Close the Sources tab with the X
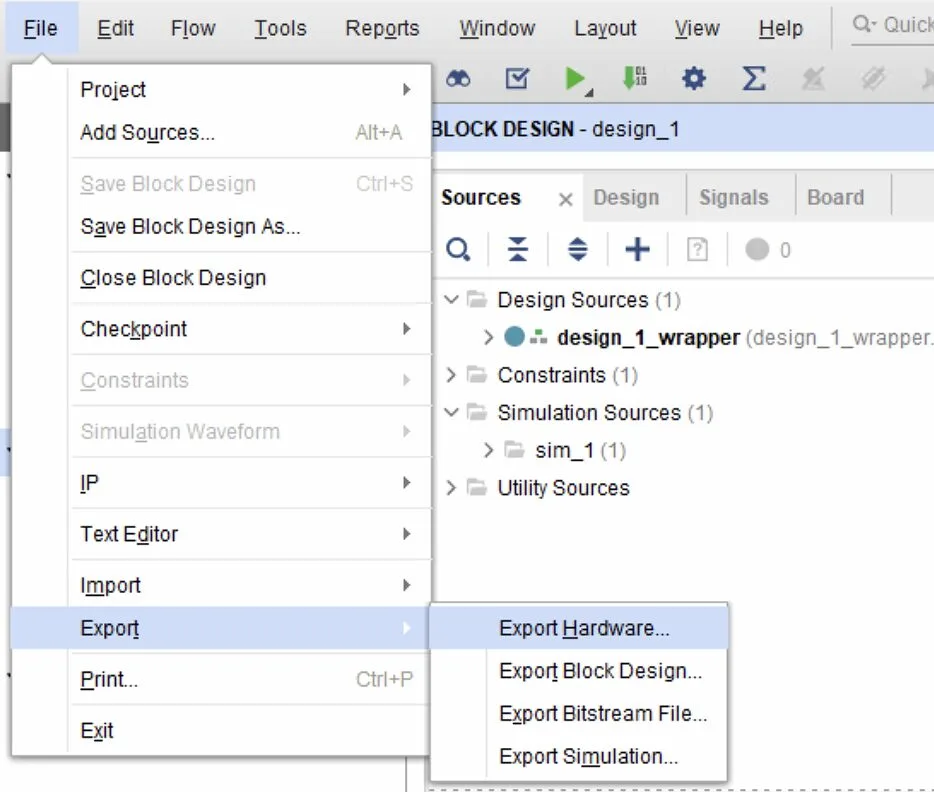The width and height of the screenshot is (934, 792). point(565,199)
